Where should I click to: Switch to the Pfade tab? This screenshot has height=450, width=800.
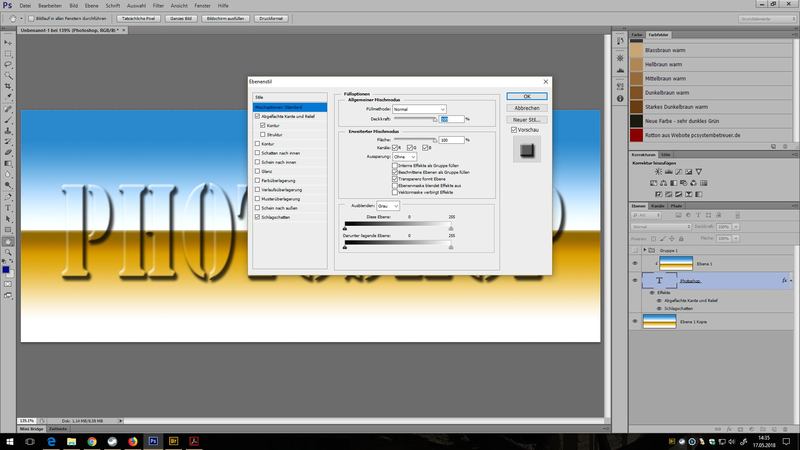click(x=676, y=206)
